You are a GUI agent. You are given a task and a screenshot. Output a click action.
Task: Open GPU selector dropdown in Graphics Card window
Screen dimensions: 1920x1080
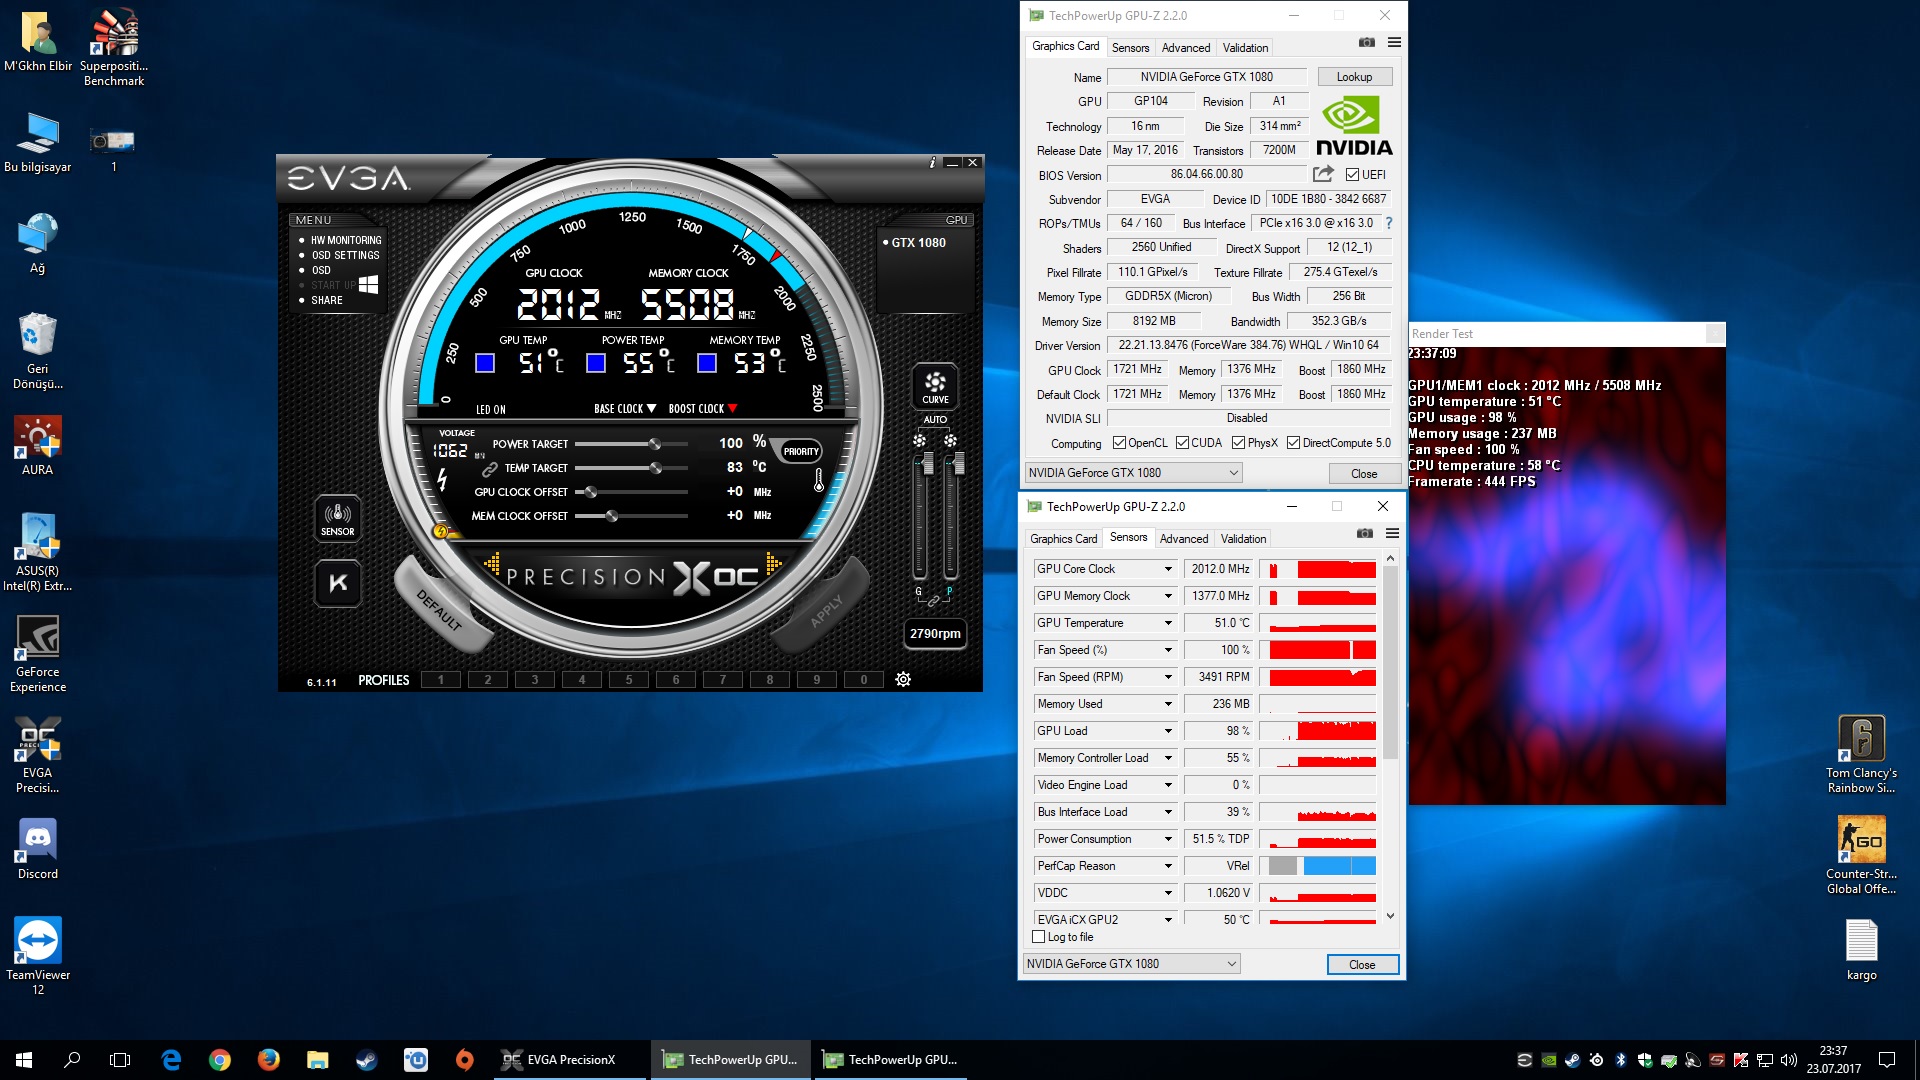click(1133, 473)
